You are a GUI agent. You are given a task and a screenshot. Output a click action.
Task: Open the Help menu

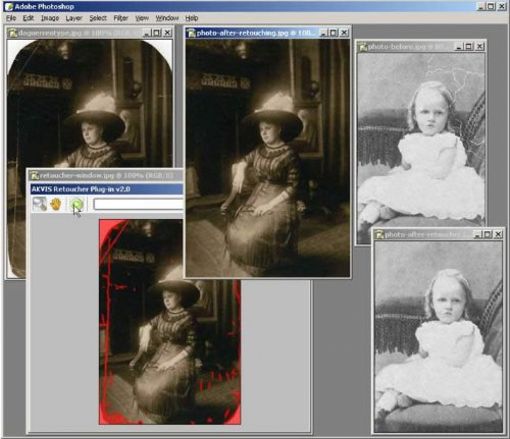click(192, 18)
